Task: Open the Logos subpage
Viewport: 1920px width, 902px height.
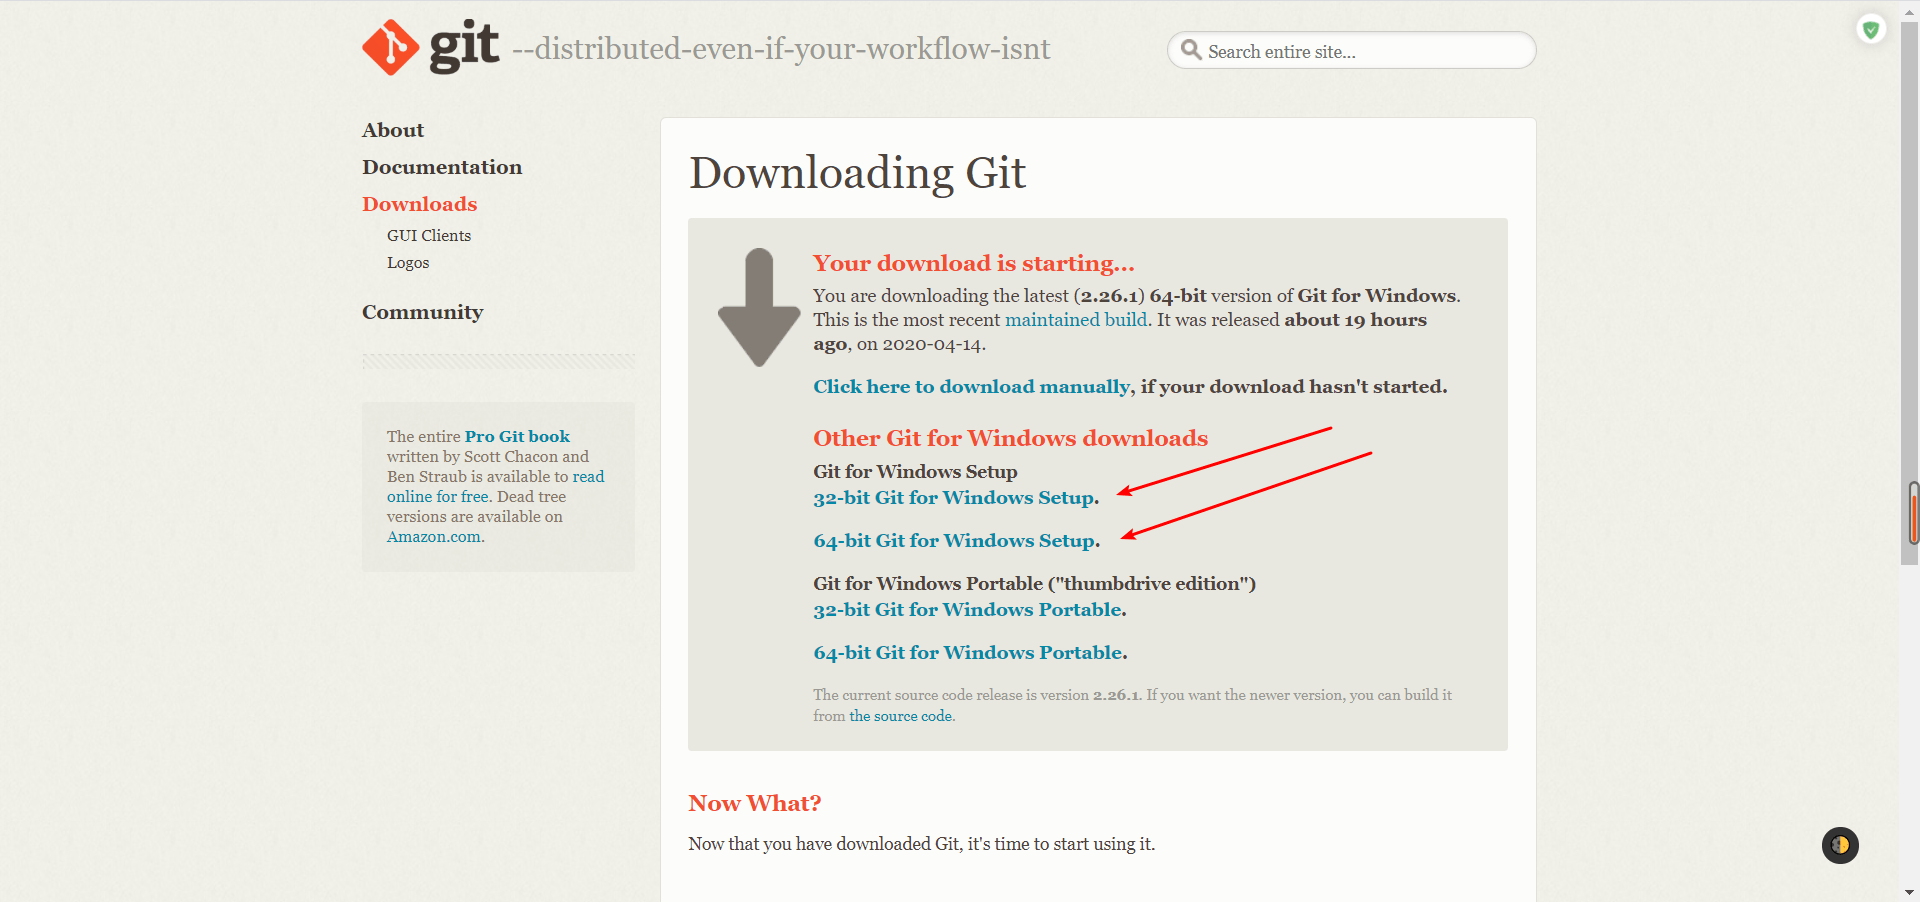Action: (408, 263)
